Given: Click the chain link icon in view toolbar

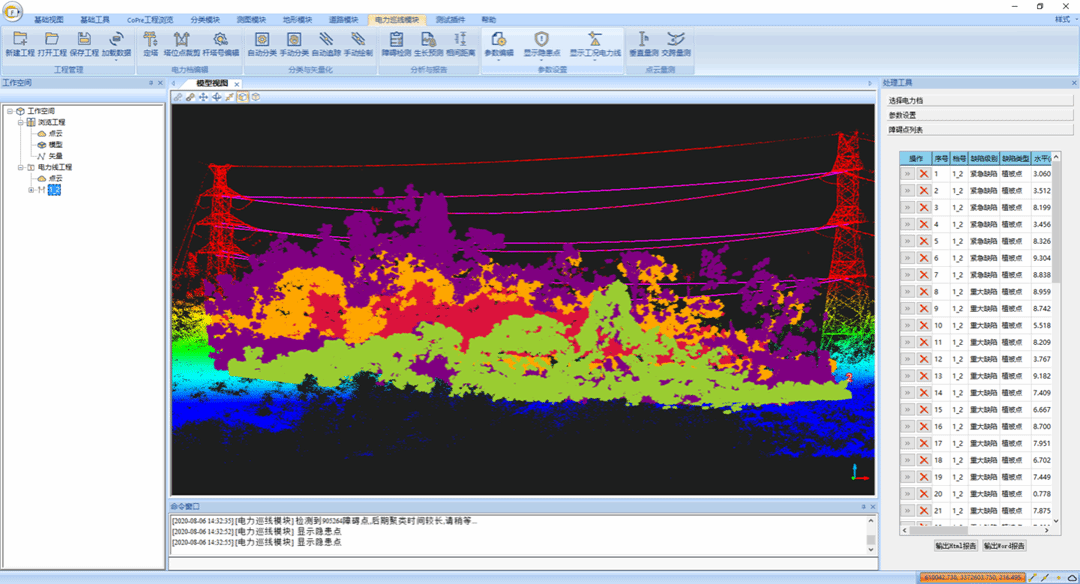Looking at the screenshot, I should pos(190,97).
